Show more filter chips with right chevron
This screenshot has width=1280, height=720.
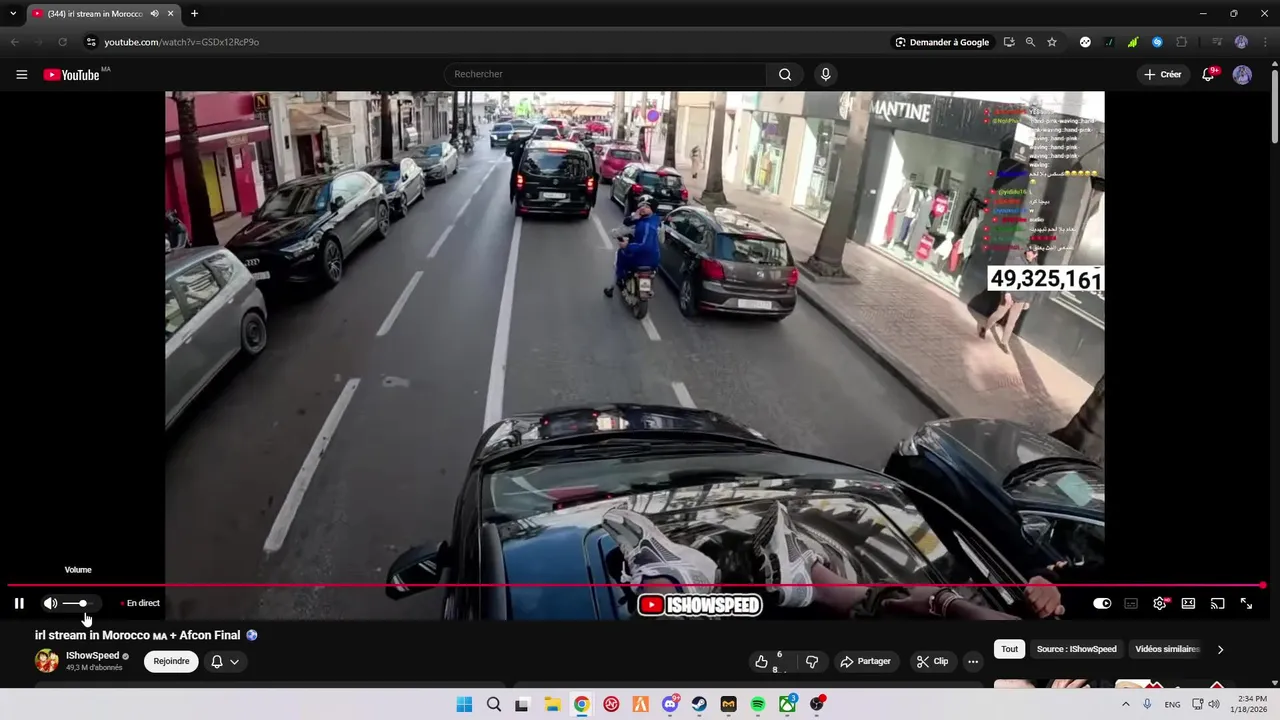point(1220,649)
